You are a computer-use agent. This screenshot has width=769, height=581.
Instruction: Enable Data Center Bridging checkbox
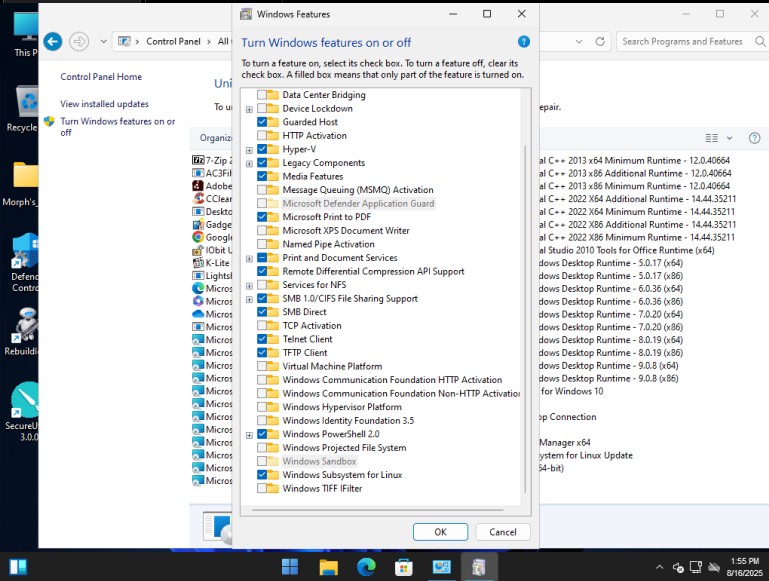pos(262,95)
